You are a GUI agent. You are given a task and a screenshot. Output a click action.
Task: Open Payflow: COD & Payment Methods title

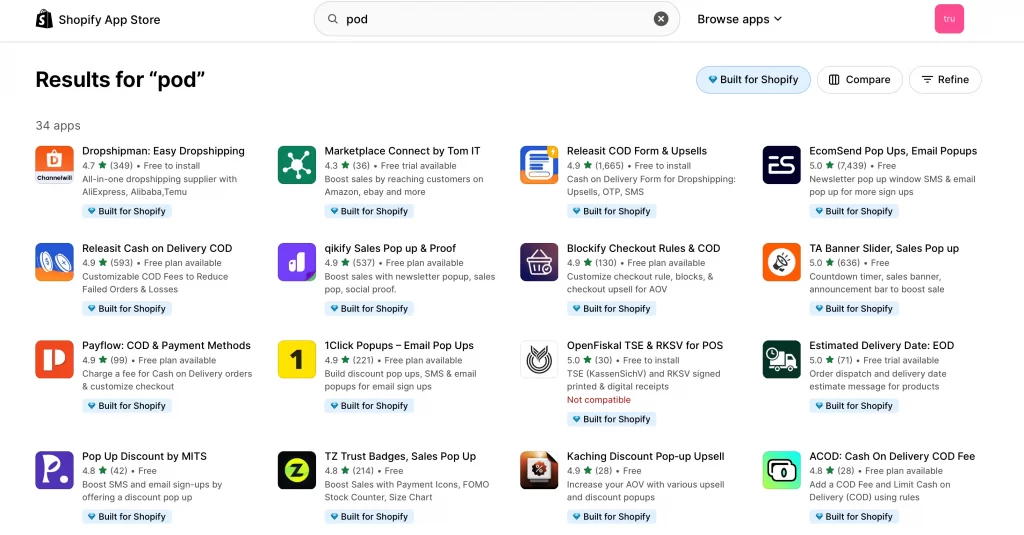click(167, 346)
